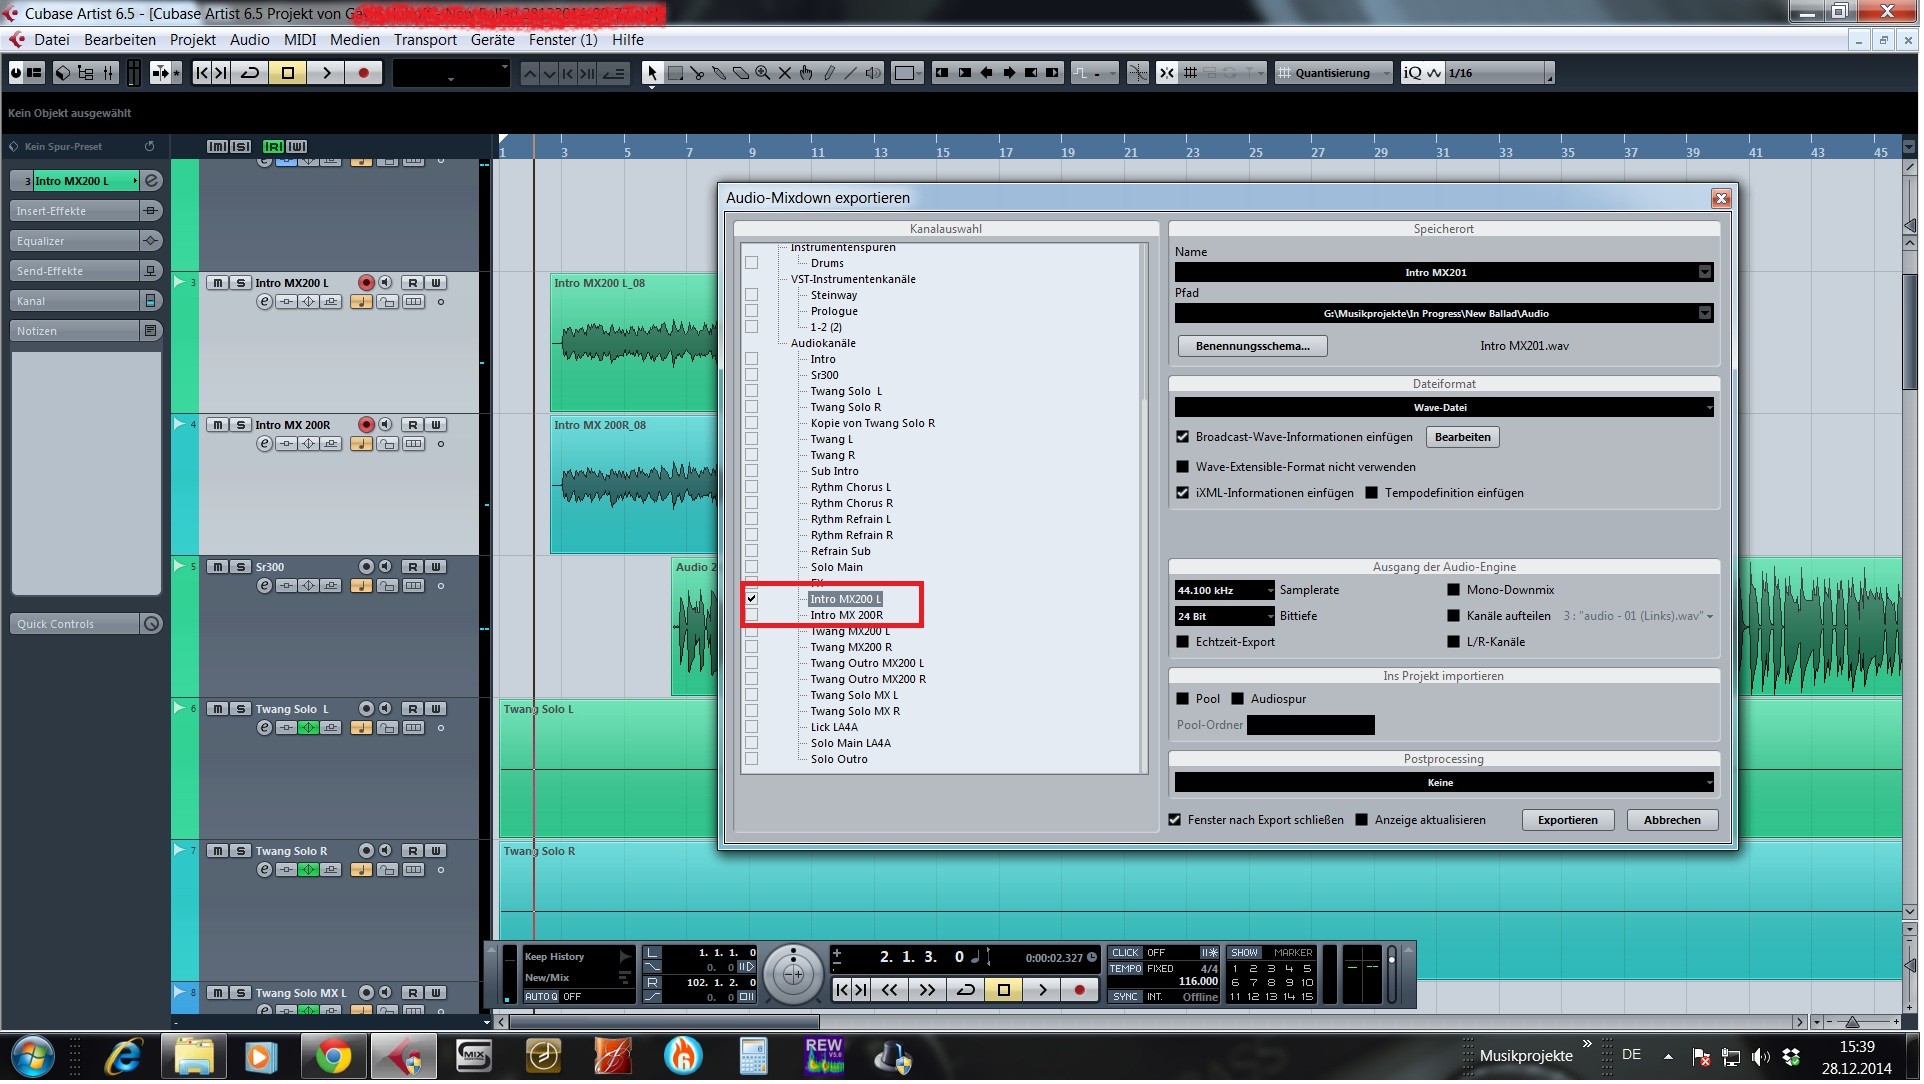
Task: Enable Read automation on the Twang Solo R track
Action: [413, 853]
